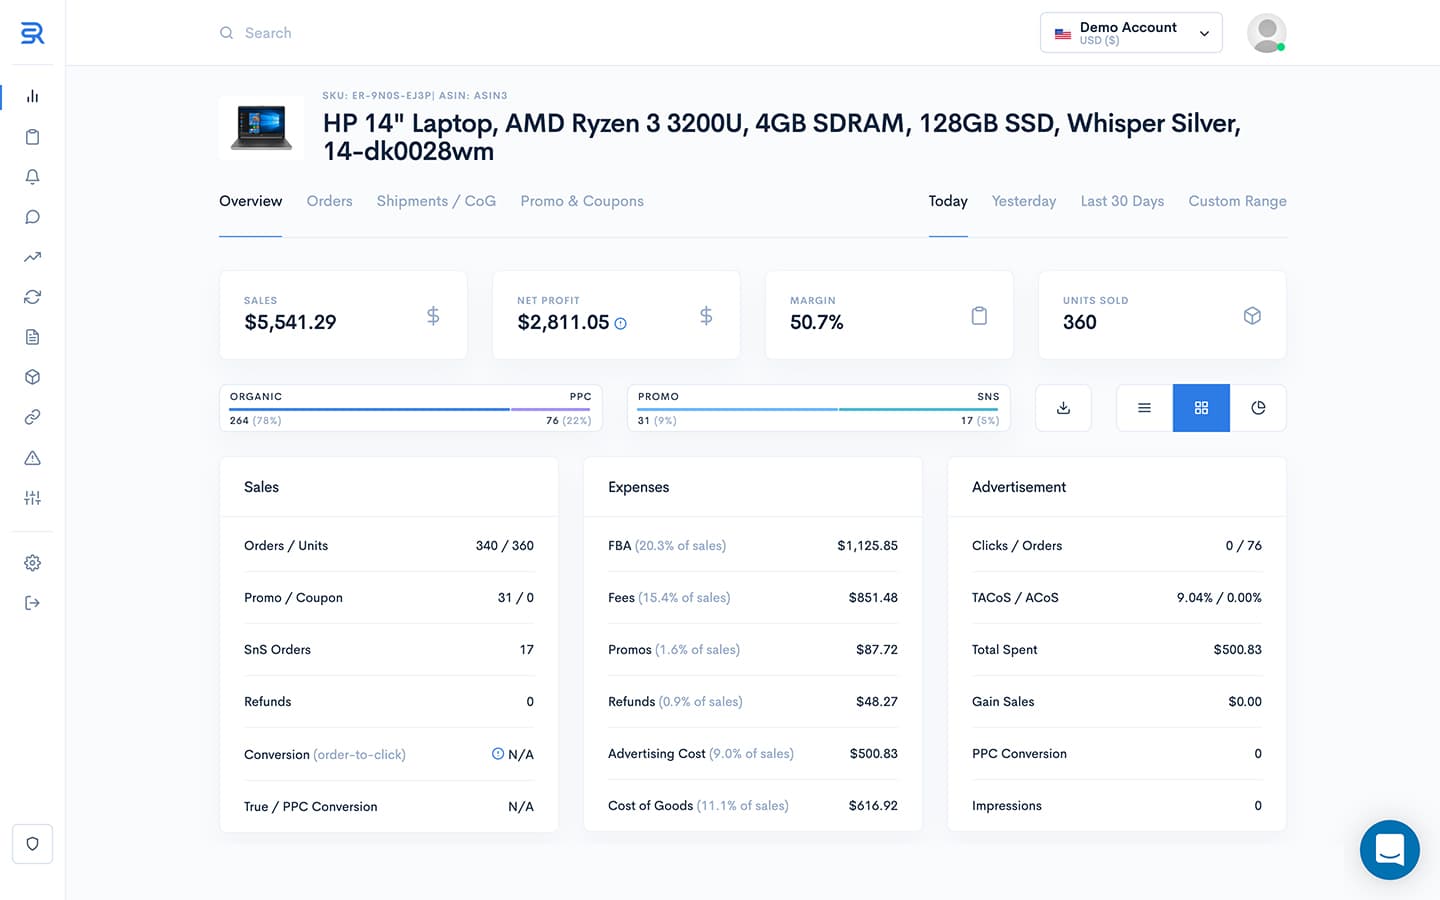
Task: Click the Demo Account dropdown chevron
Action: click(1204, 34)
